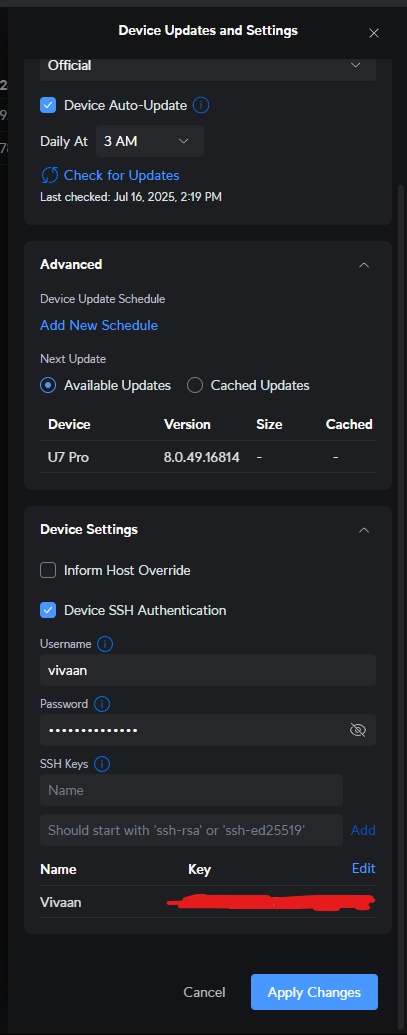Close the Device Updates and Settings dialog

(374, 33)
